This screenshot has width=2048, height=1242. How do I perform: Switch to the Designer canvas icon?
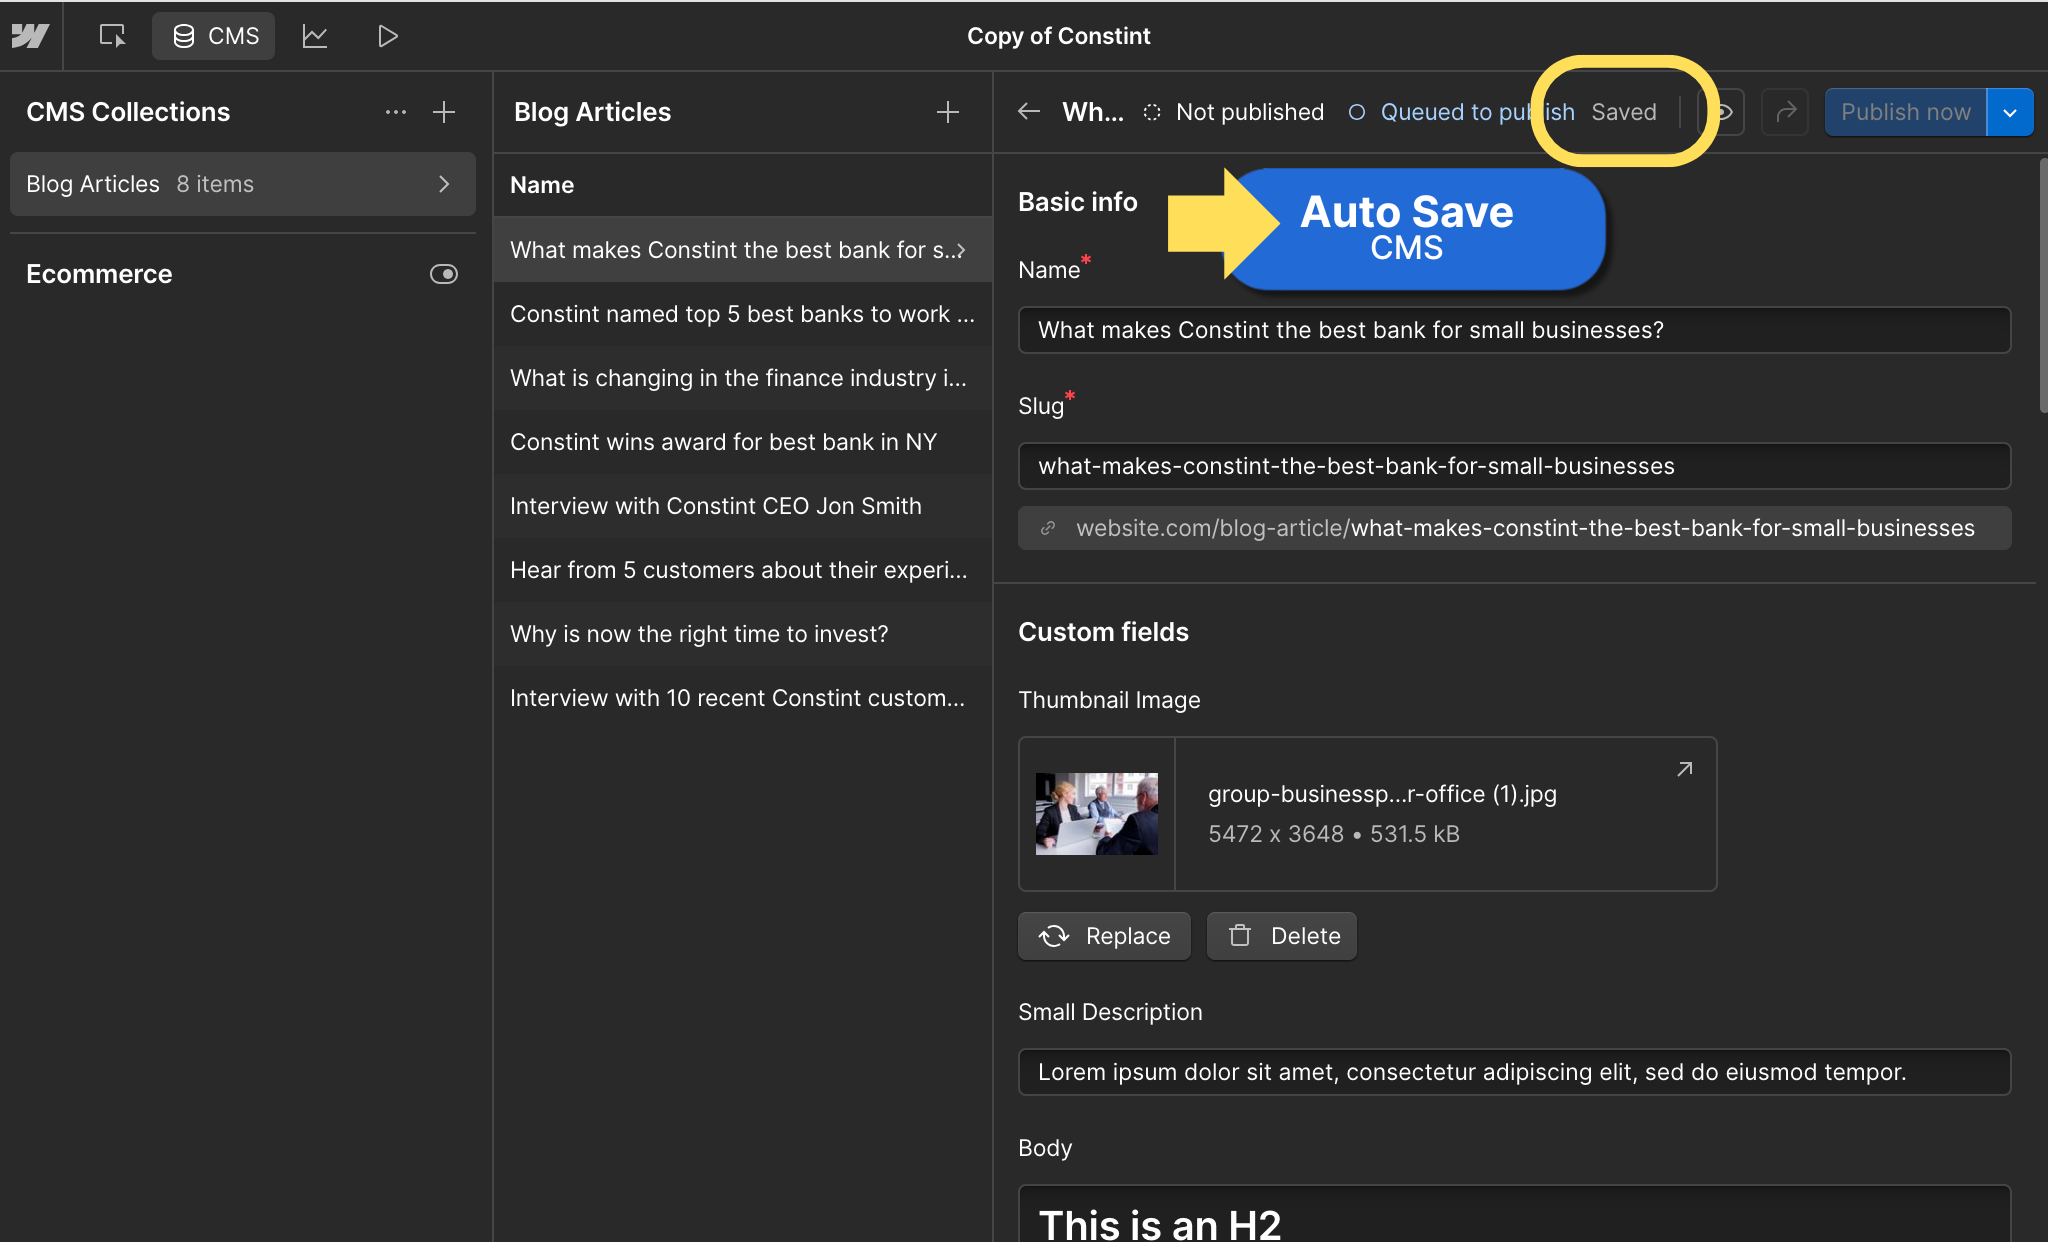pos(112,36)
